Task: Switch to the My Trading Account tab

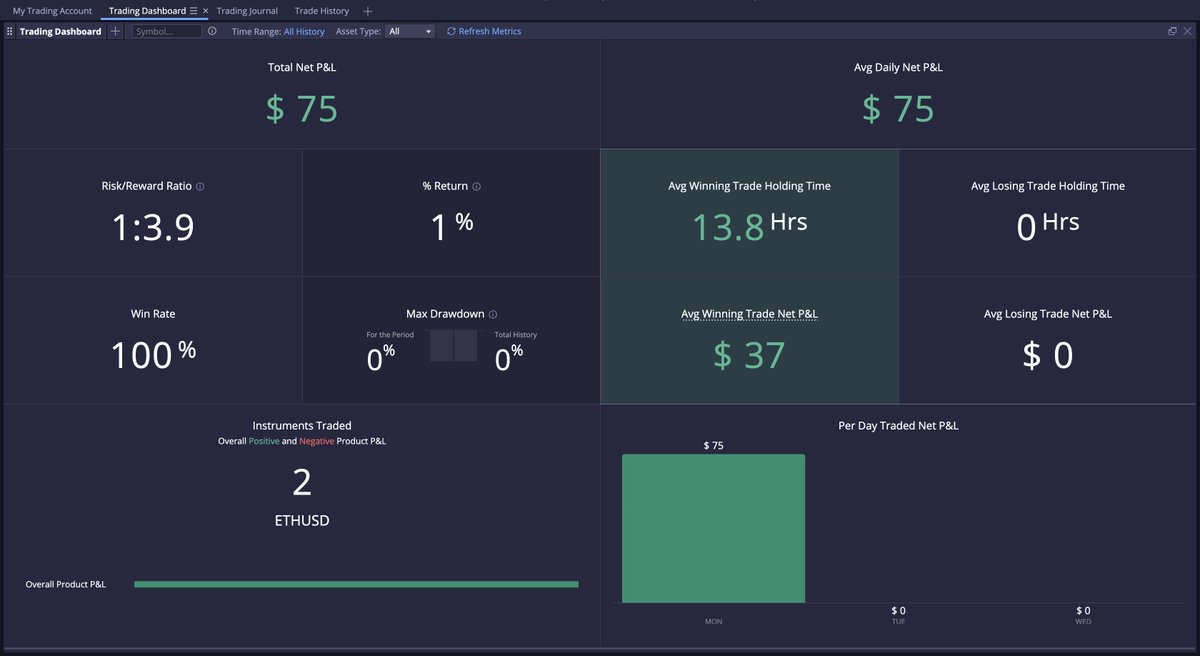Action: pos(51,10)
